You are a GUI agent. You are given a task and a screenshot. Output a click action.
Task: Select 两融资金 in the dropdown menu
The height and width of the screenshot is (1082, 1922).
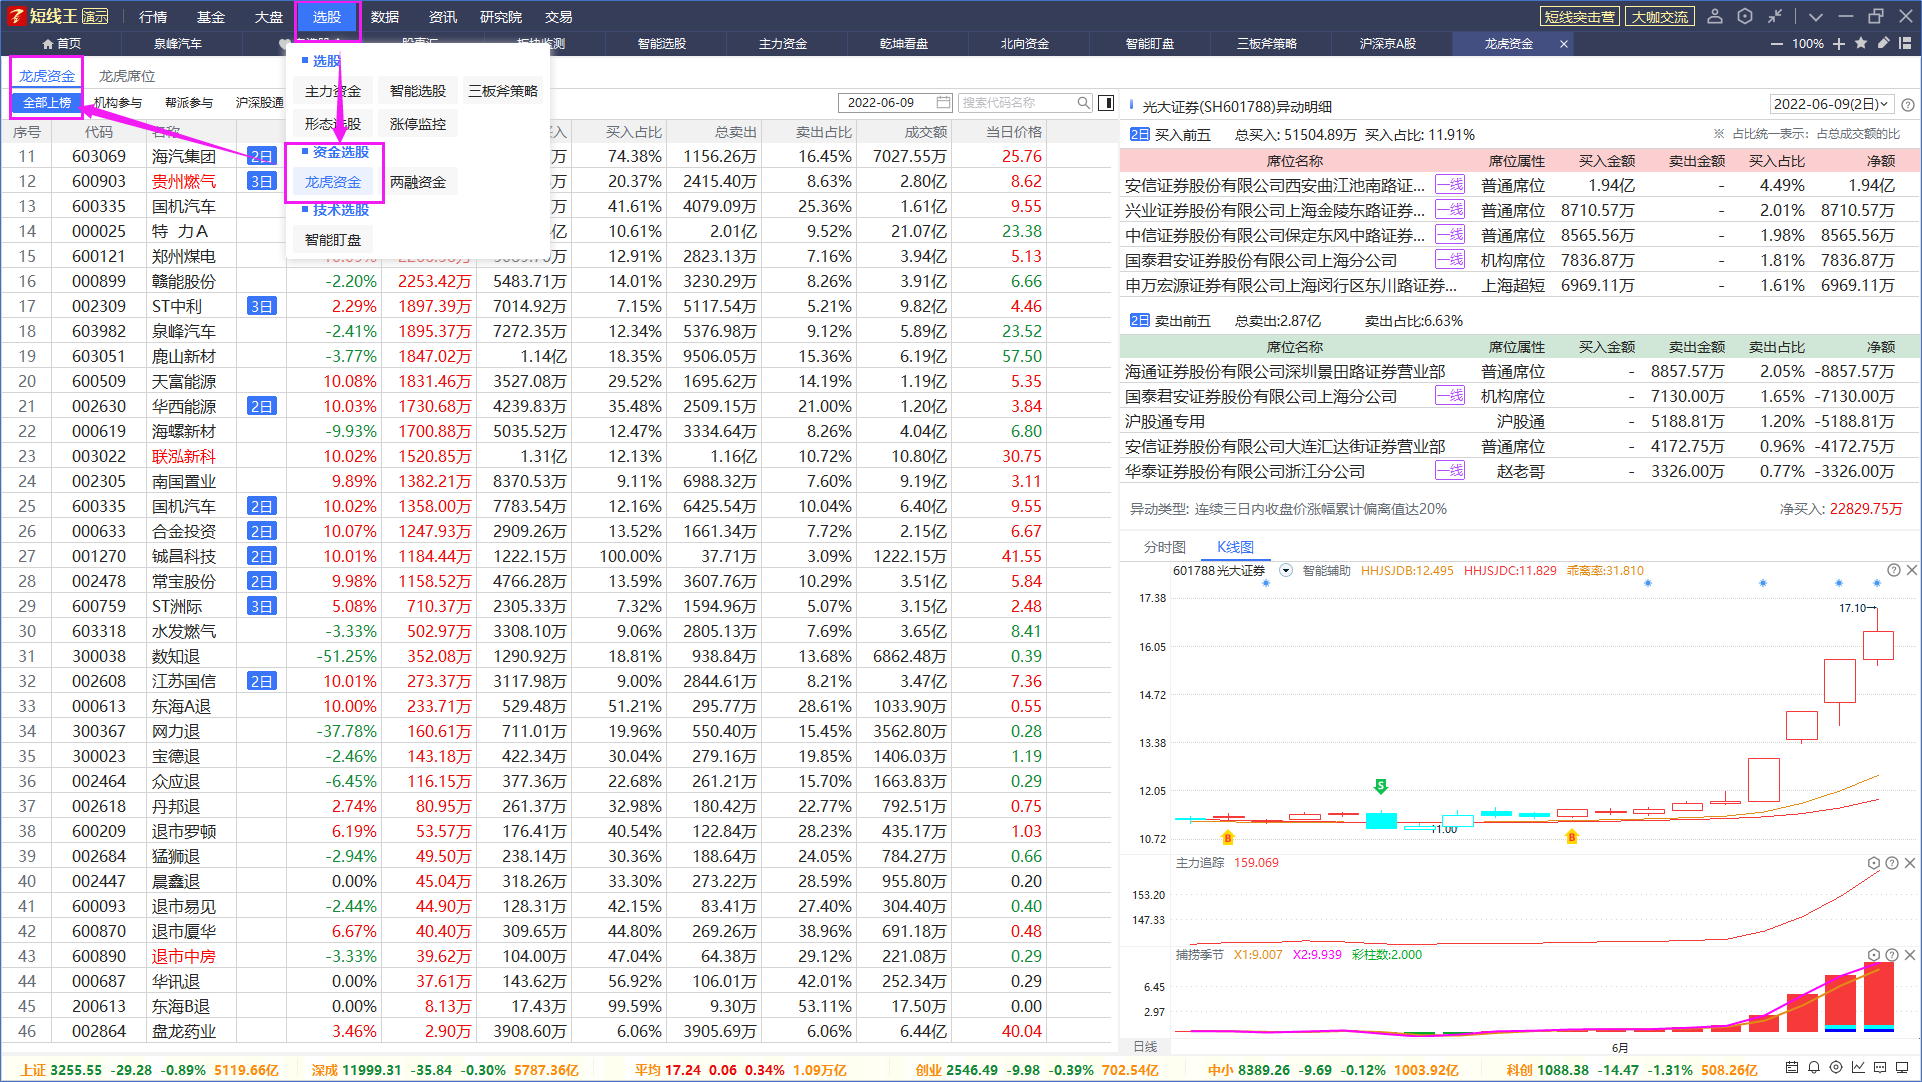pos(418,182)
